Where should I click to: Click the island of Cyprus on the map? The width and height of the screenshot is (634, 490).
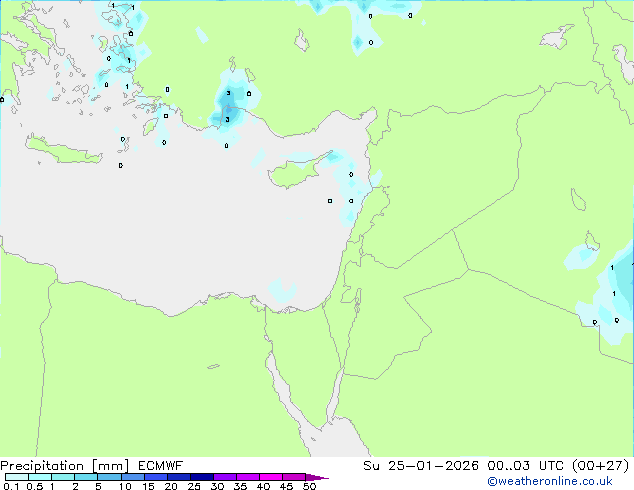pos(294,173)
